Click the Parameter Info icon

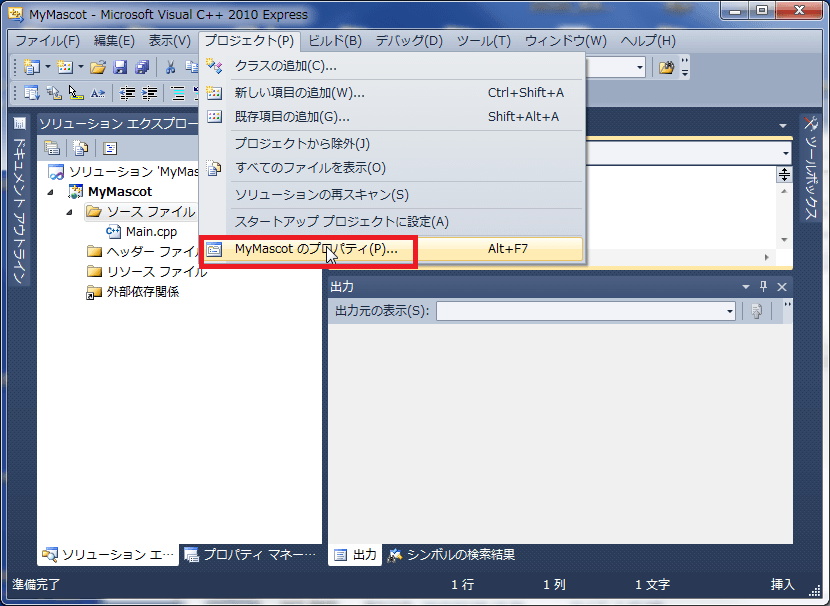[54, 94]
